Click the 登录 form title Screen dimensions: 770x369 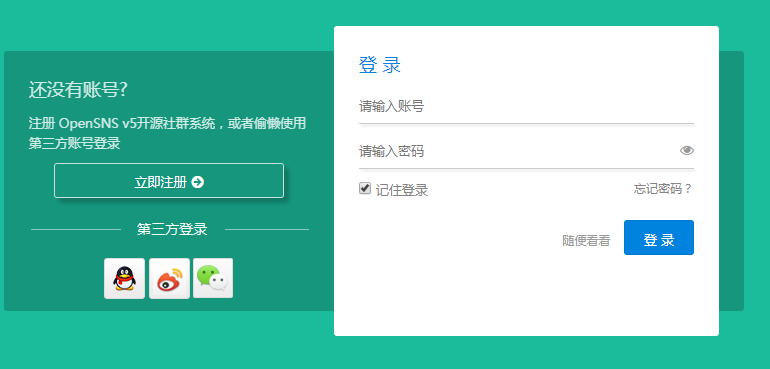pos(380,65)
